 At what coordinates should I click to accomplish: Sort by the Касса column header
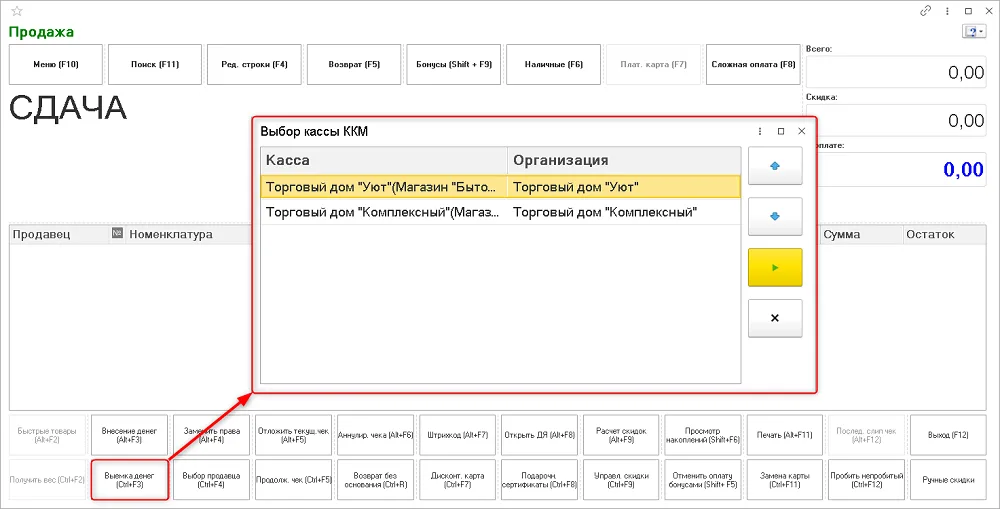click(384, 160)
